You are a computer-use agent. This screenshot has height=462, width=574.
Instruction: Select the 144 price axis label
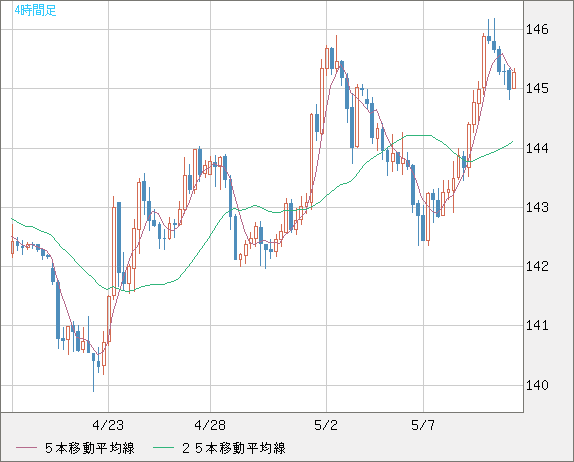click(x=537, y=148)
